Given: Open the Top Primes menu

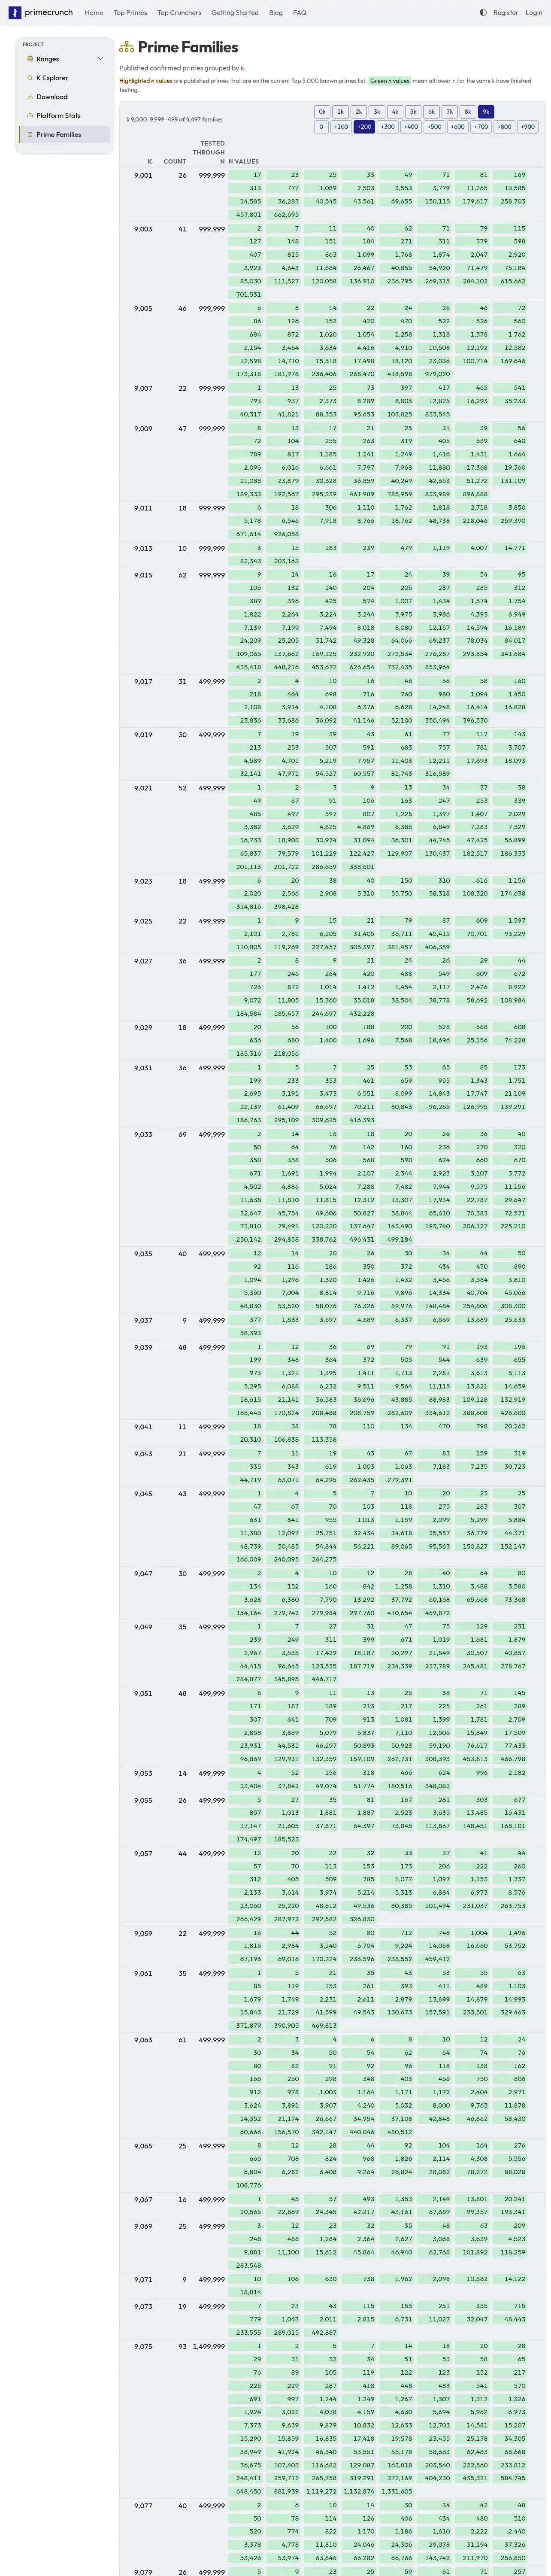Looking at the screenshot, I should (x=130, y=13).
